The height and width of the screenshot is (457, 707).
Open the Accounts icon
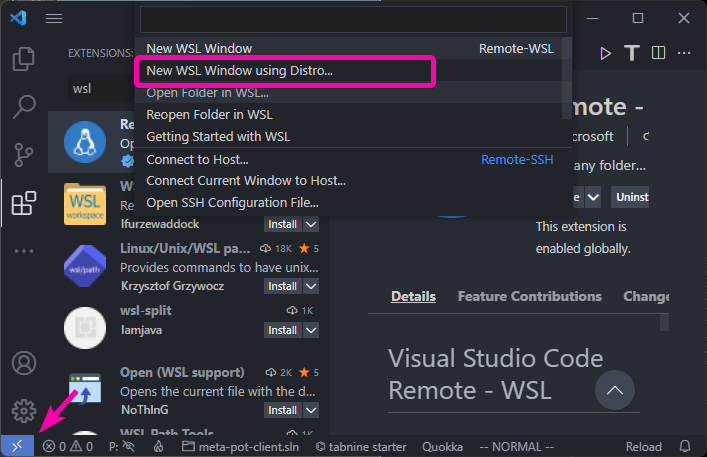point(23,363)
